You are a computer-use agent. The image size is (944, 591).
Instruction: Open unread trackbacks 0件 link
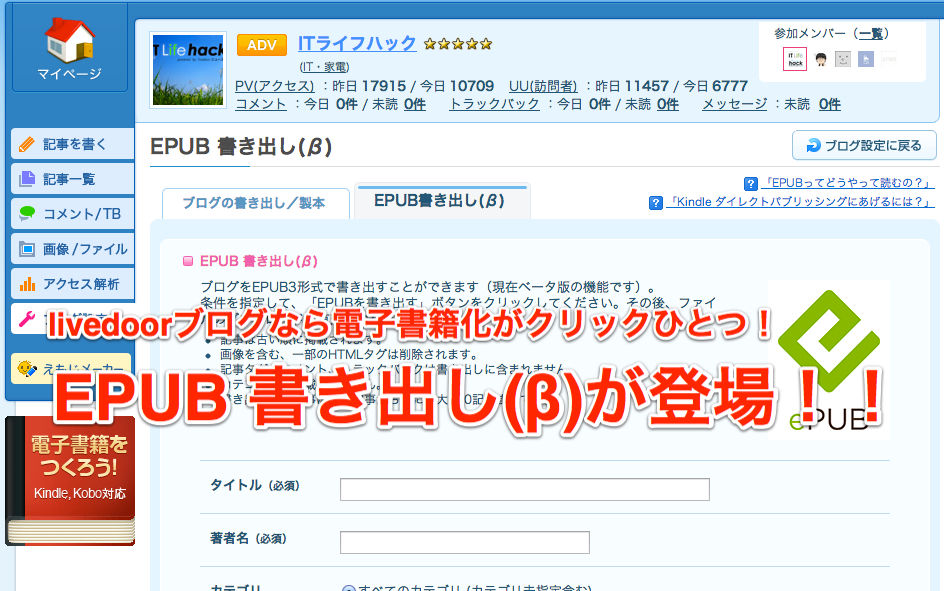(668, 104)
